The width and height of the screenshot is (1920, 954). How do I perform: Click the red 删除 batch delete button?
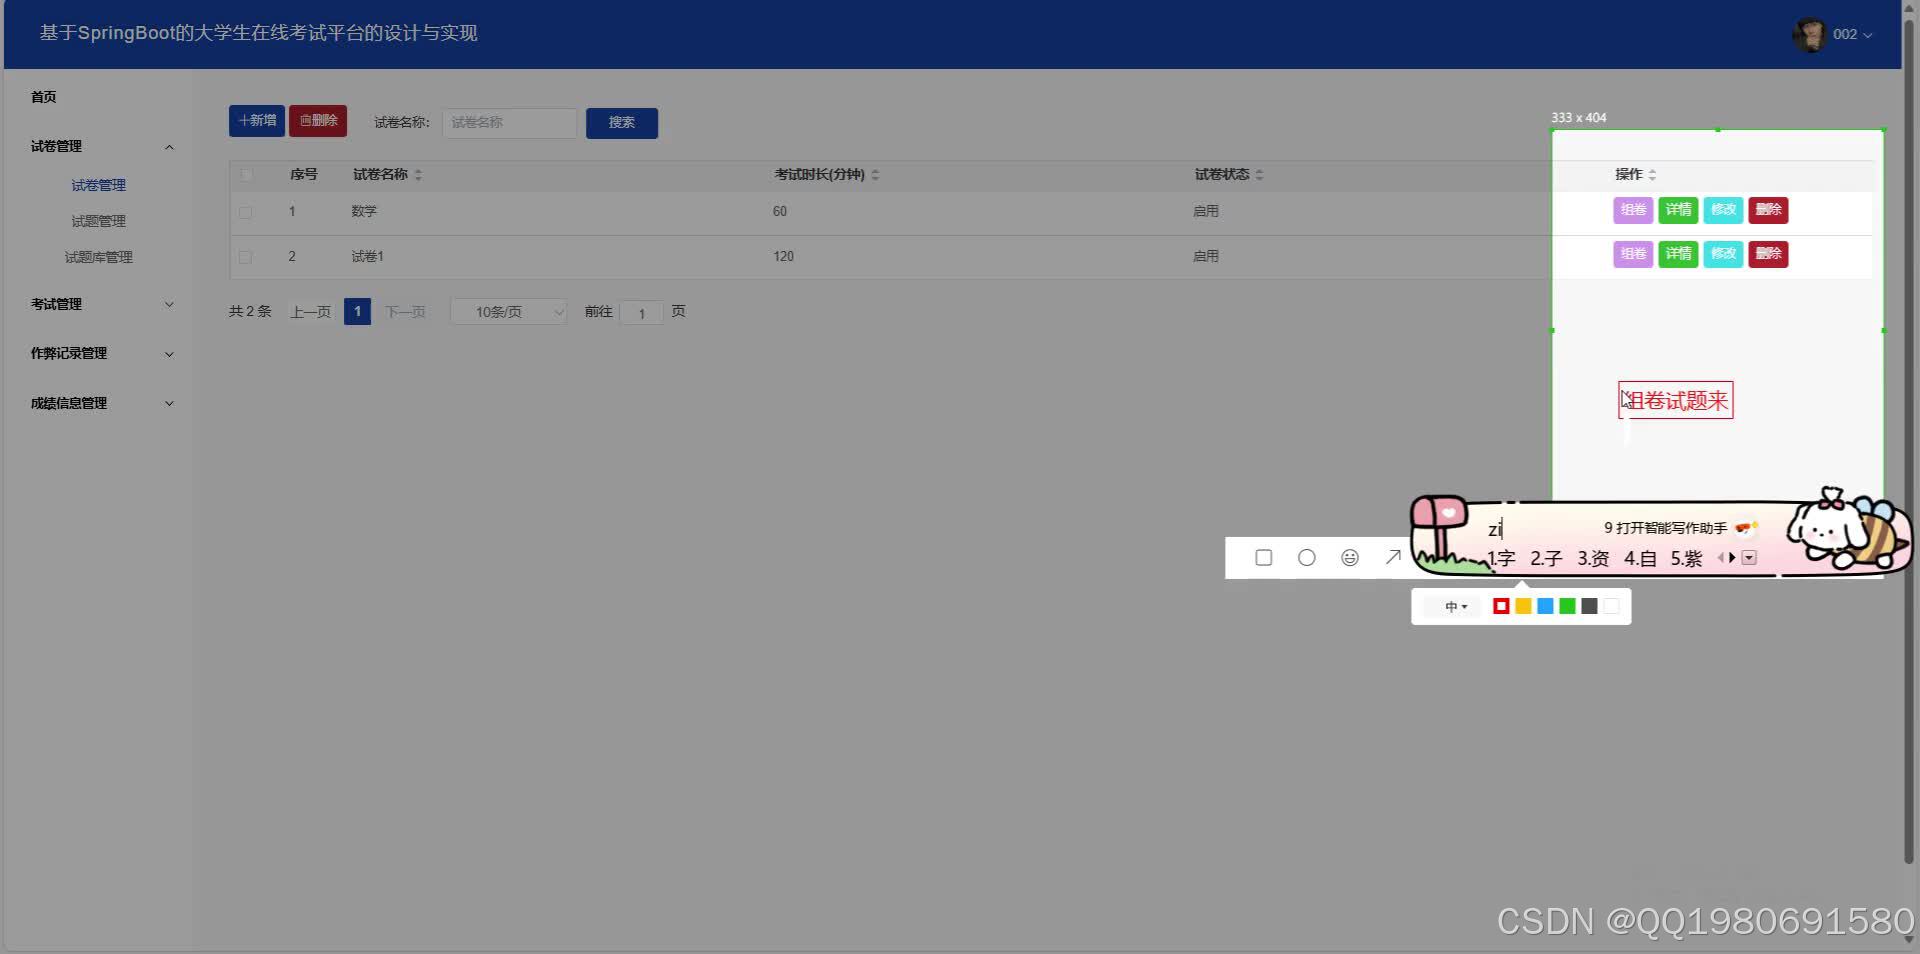[318, 121]
